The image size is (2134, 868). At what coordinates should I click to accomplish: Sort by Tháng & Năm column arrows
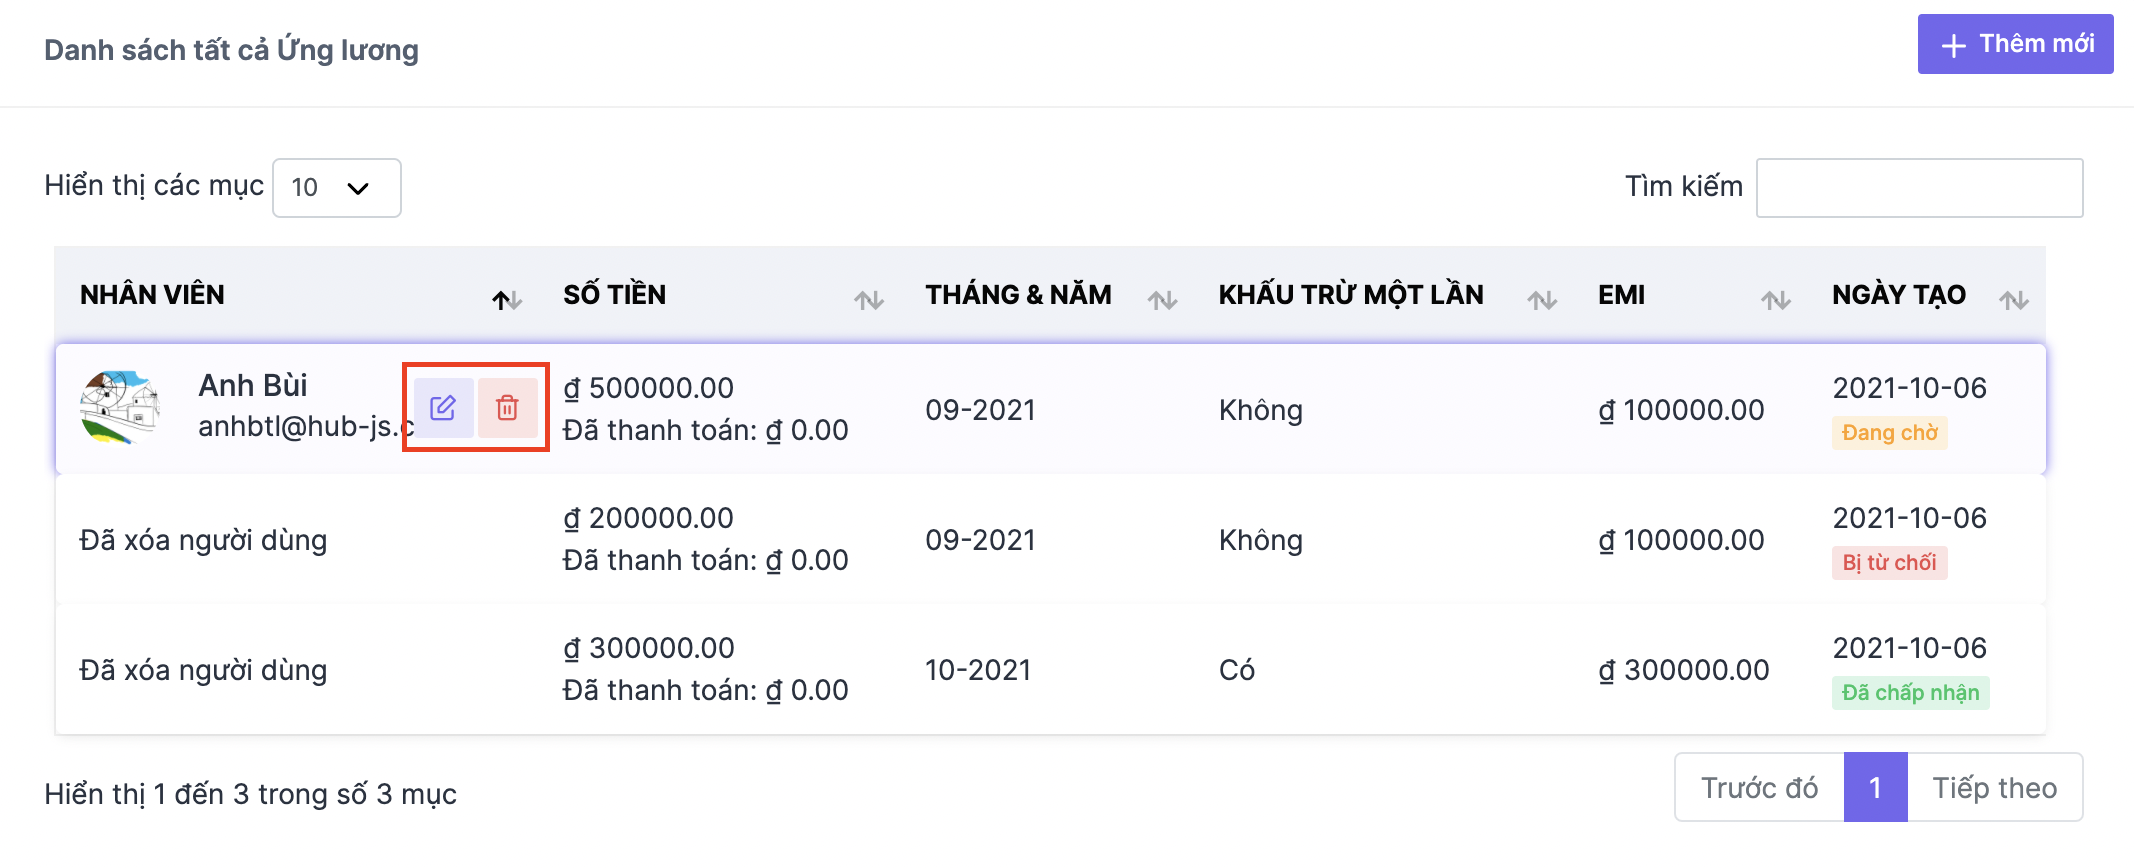point(1162,299)
